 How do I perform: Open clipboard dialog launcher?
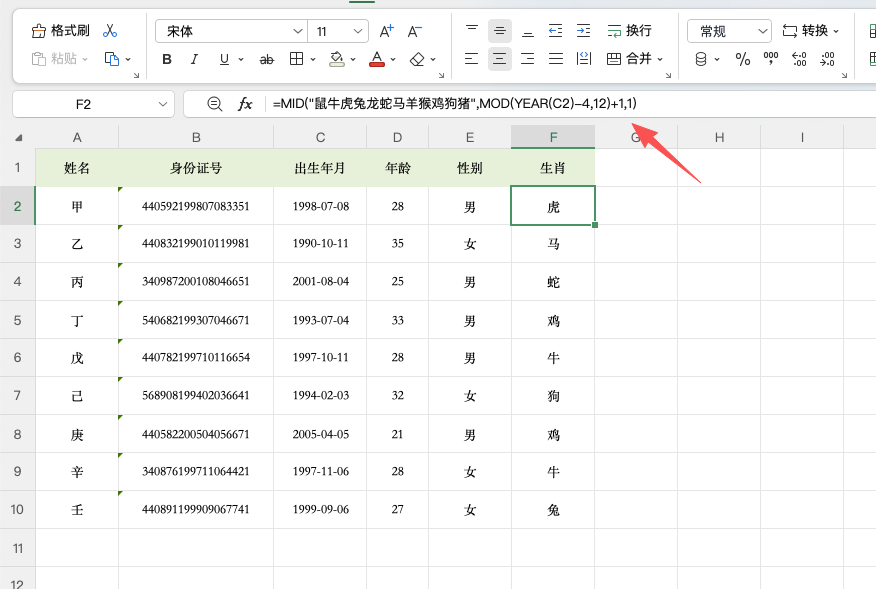coord(136,75)
